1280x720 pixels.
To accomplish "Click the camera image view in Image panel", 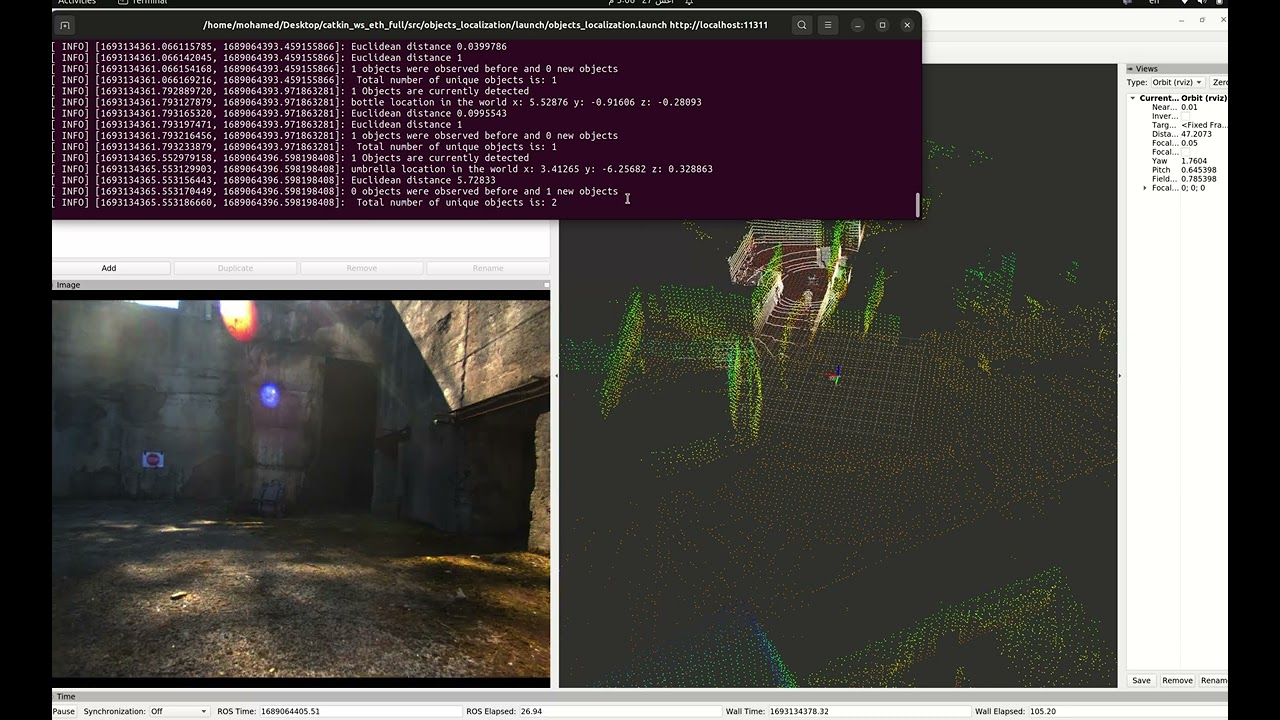I will pos(301,489).
